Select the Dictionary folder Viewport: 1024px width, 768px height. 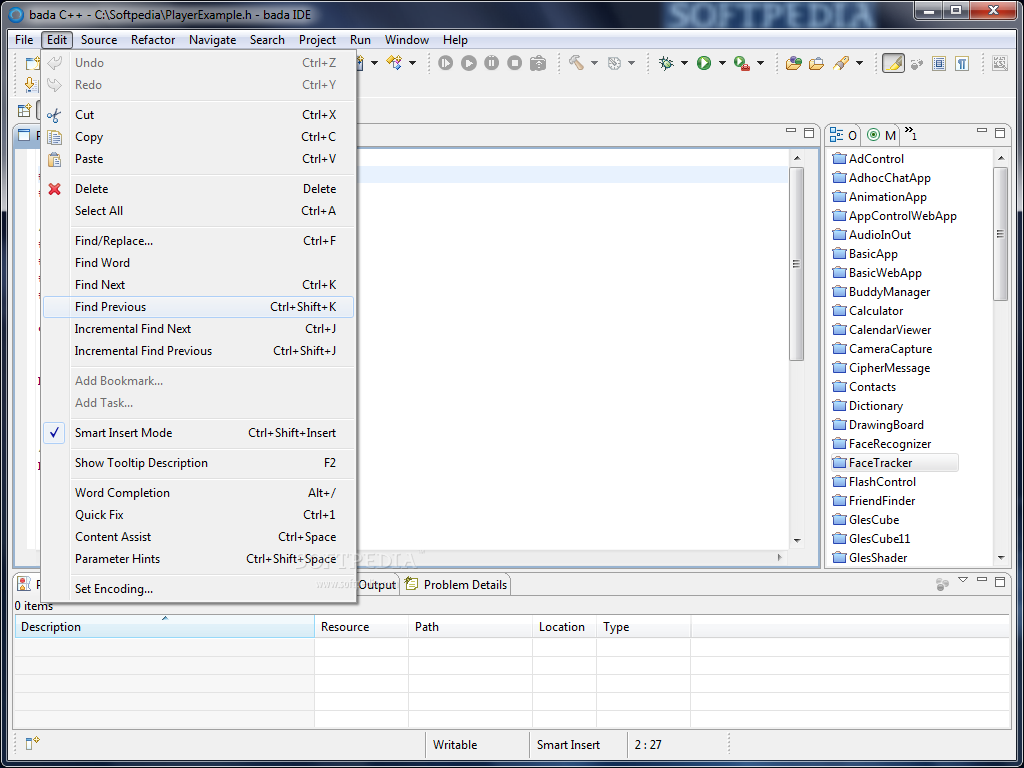[867, 406]
